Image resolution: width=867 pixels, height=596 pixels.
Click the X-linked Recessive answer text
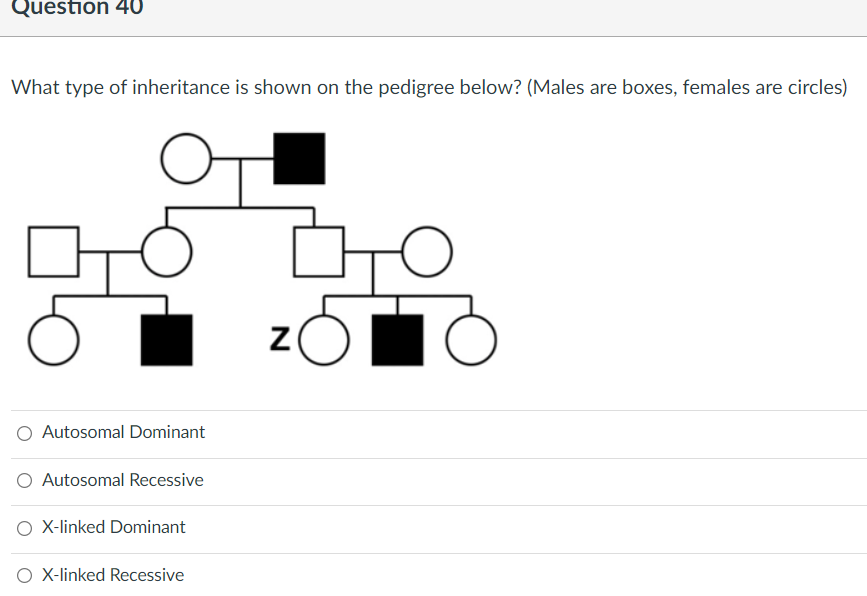click(x=113, y=575)
